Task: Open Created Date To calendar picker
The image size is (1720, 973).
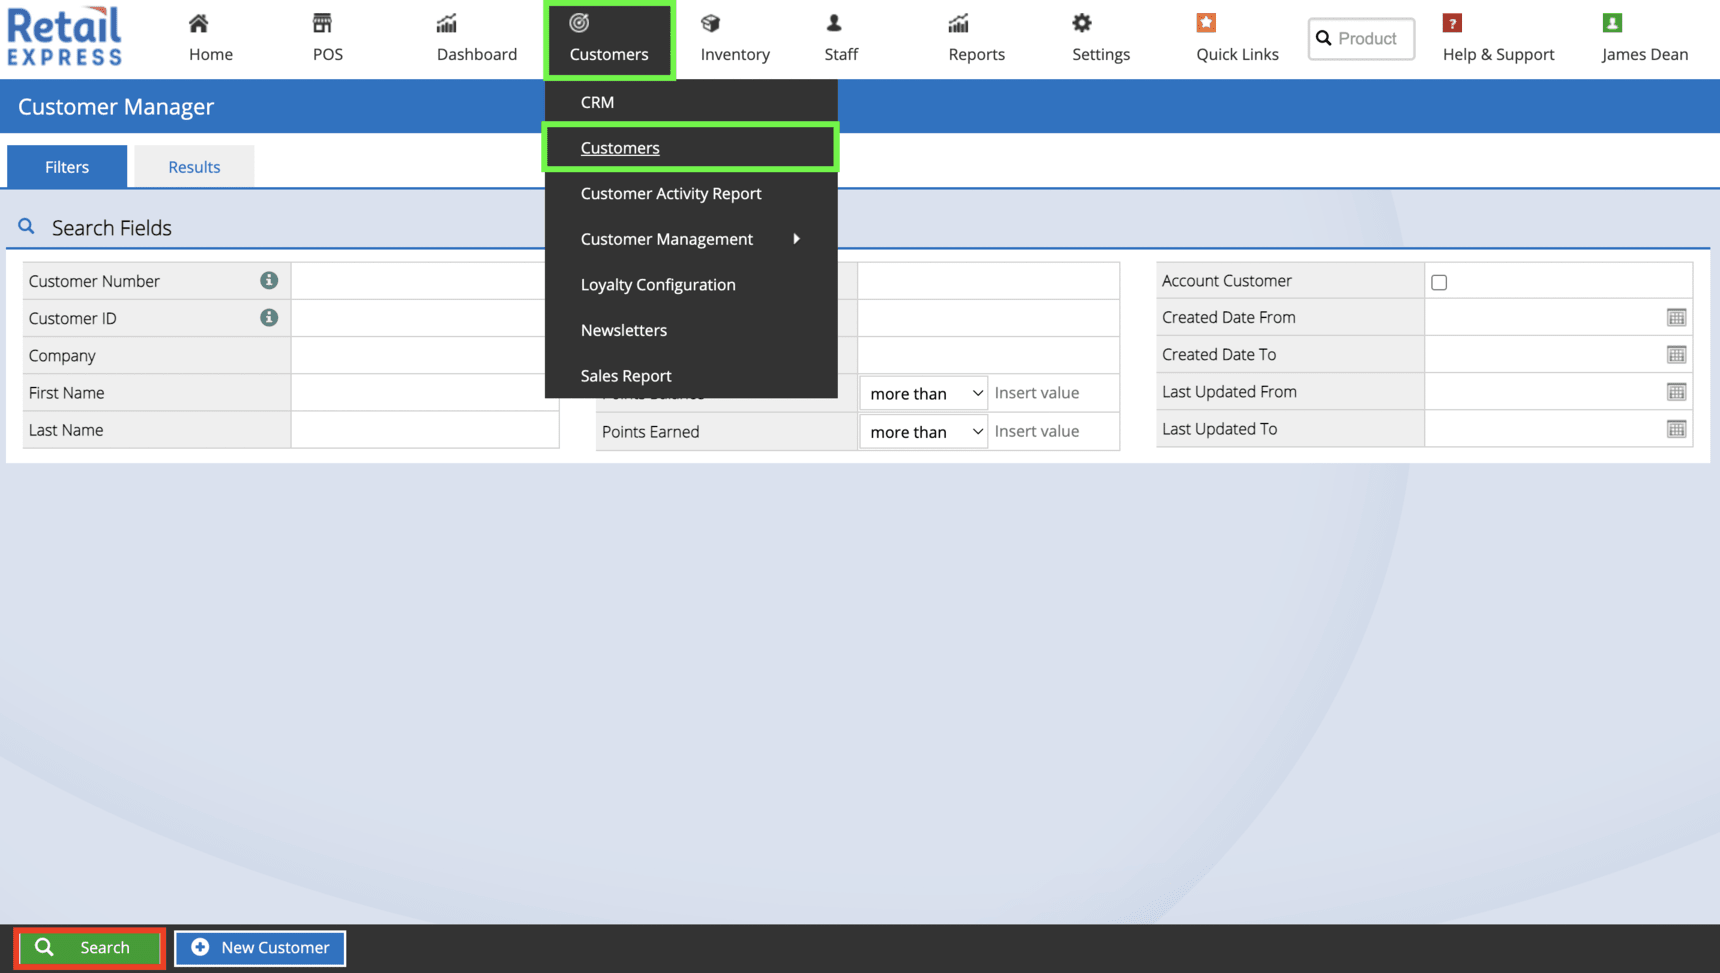Action: click(x=1676, y=354)
